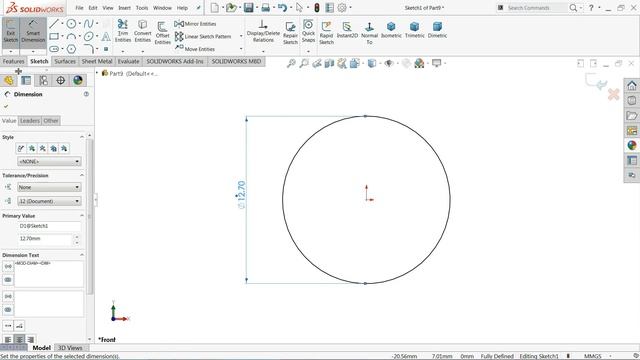
Task: Select the sketch Text tool
Action: pyautogui.click(x=106, y=36)
